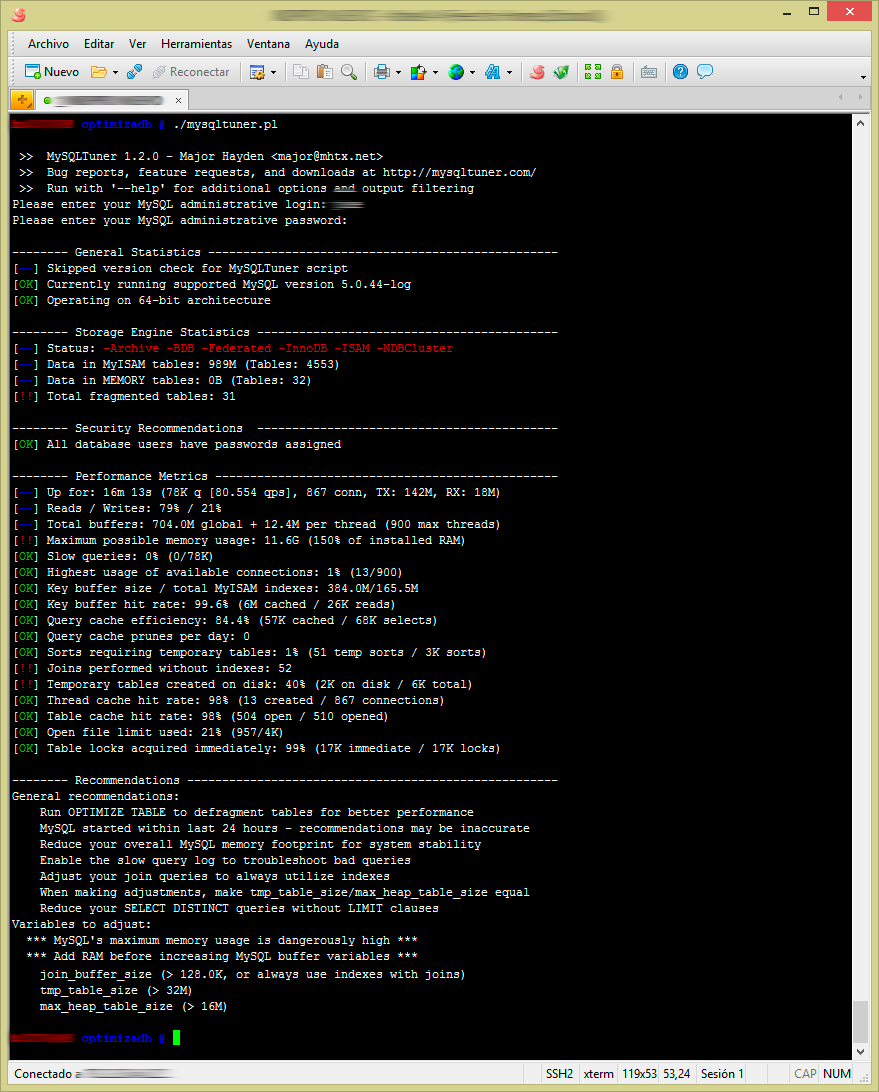This screenshot has height=1092, width=879.
Task: Click the tab scroll left arrow
Action: point(841,97)
